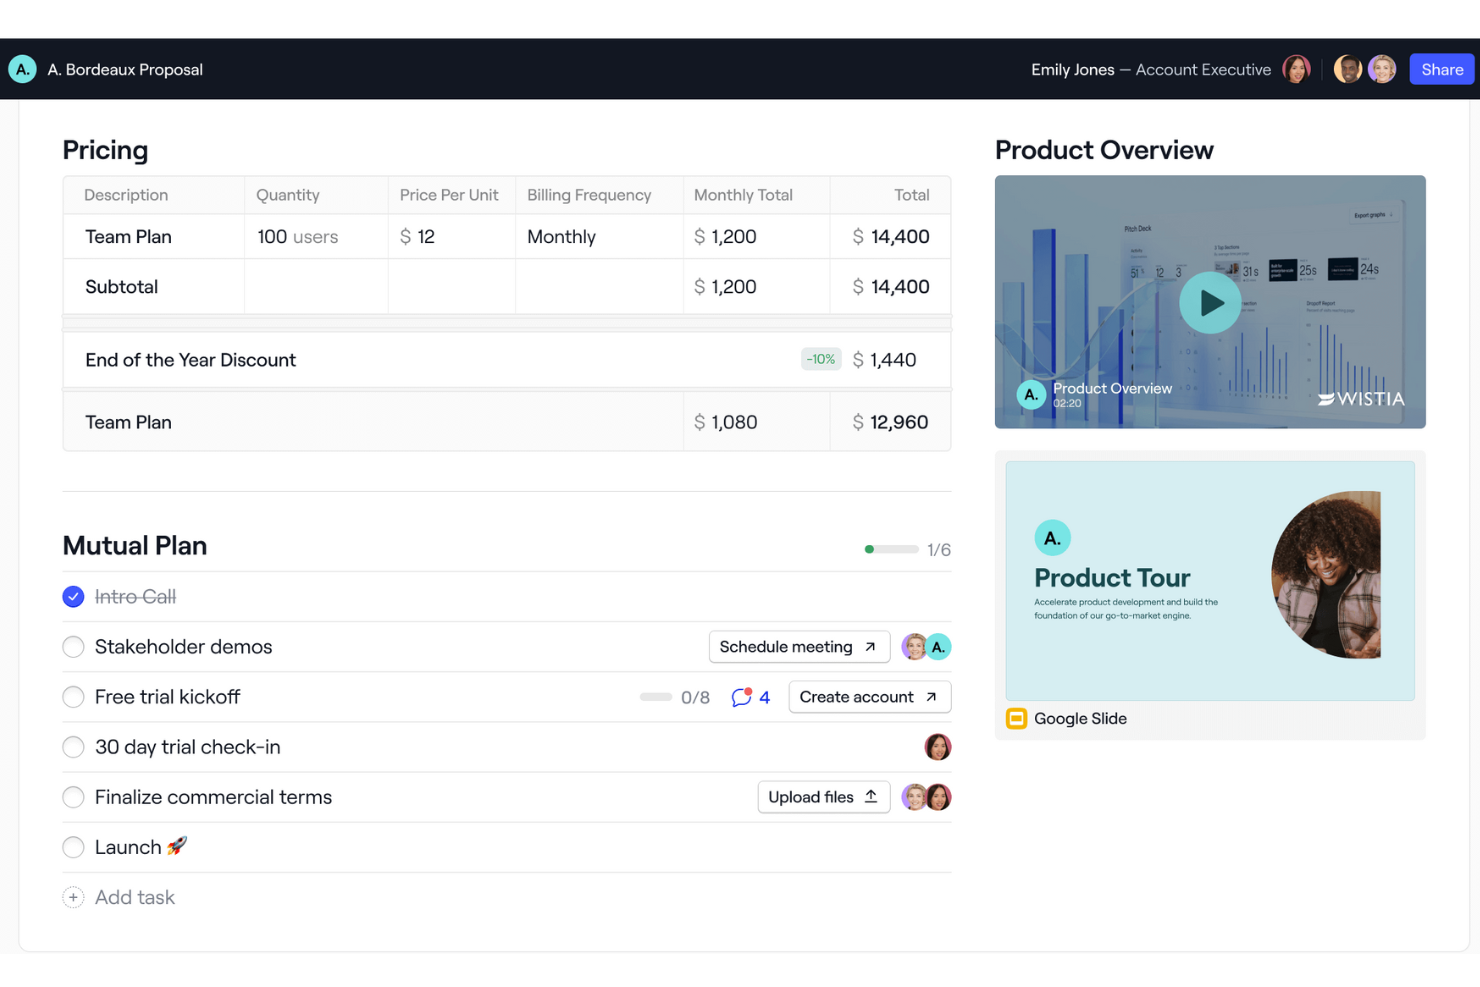Click the Share button
The image size is (1480, 987).
[1441, 69]
